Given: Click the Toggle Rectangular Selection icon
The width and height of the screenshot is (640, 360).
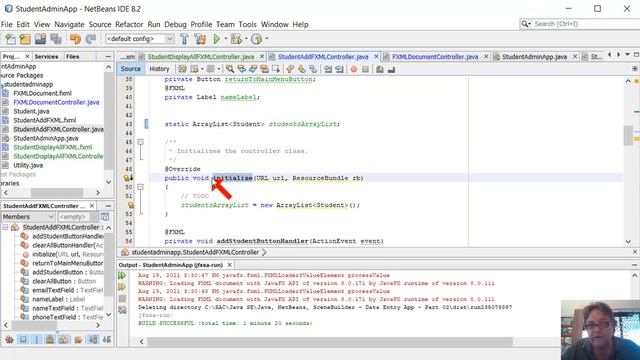Looking at the screenshot, I should (276, 69).
